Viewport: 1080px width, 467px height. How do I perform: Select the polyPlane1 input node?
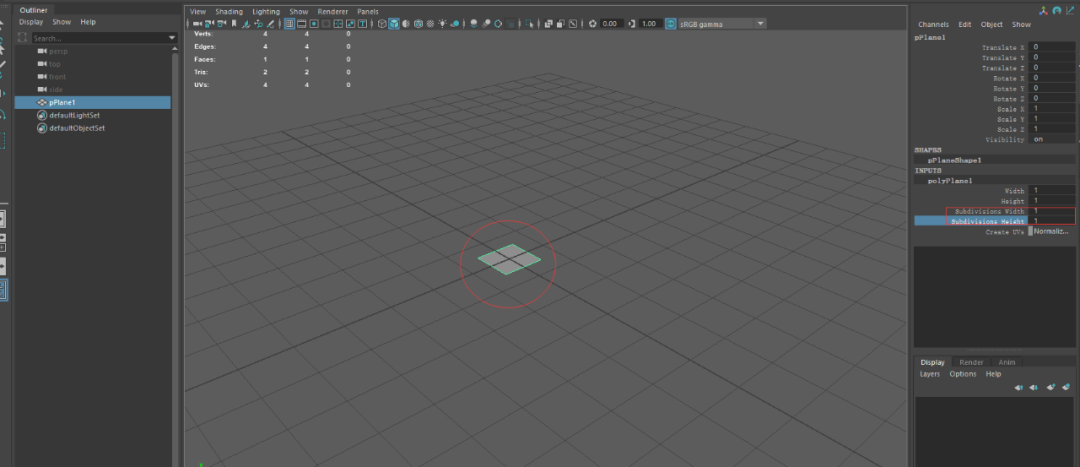[950, 180]
